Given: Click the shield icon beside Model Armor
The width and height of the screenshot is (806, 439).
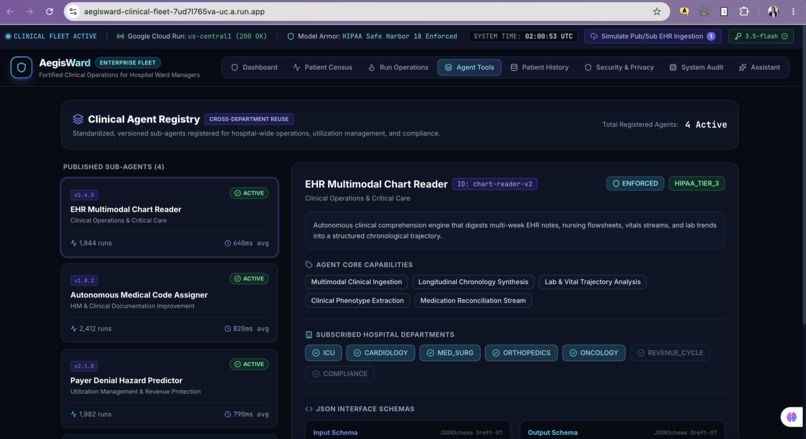Looking at the screenshot, I should click(x=290, y=36).
